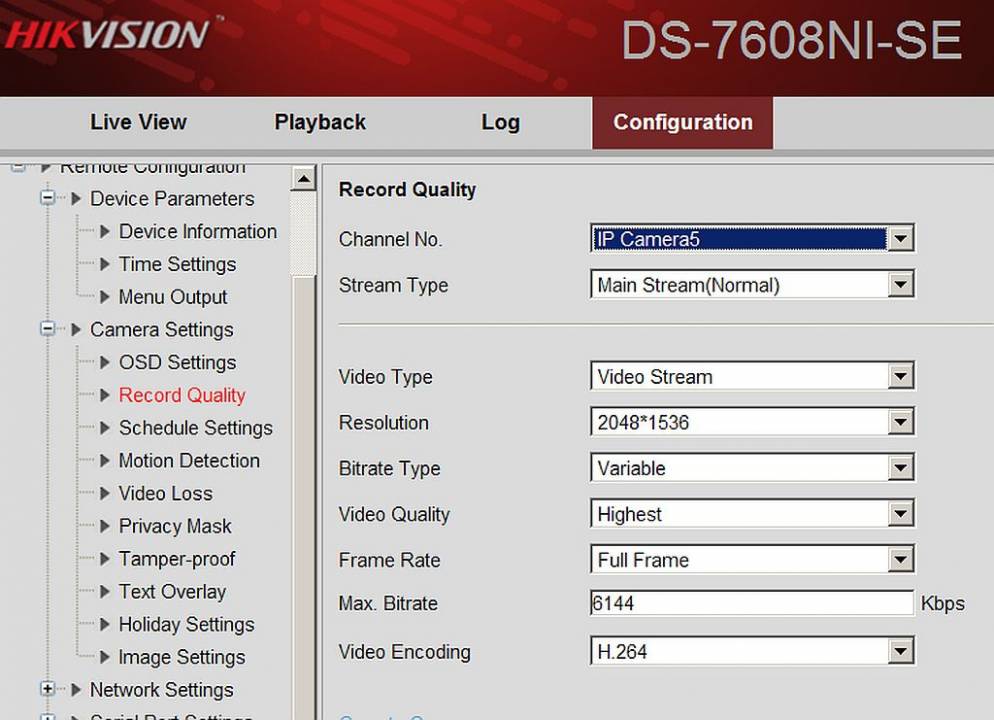Select Device Parameters tree item
Image resolution: width=994 pixels, height=720 pixels.
(x=172, y=198)
